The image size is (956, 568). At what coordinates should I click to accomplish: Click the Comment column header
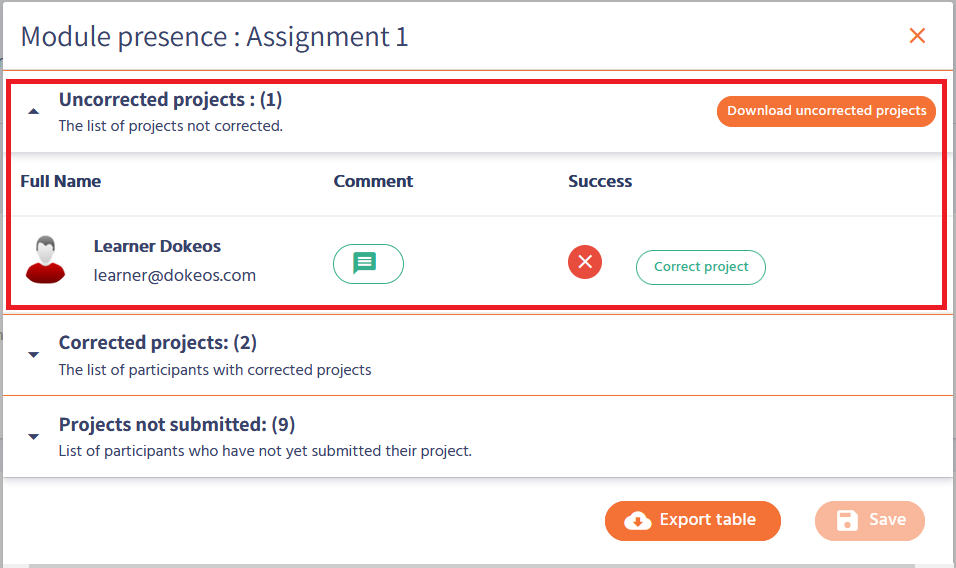(x=373, y=181)
